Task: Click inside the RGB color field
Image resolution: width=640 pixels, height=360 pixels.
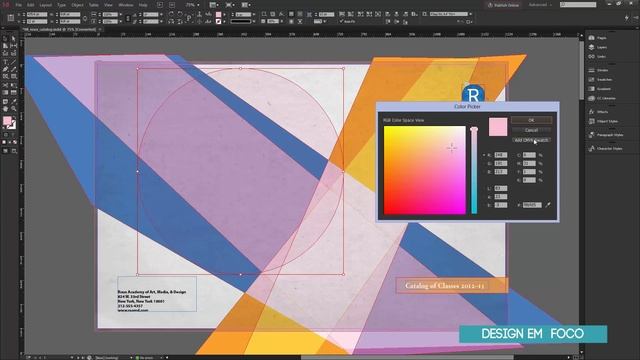Action: click(424, 170)
